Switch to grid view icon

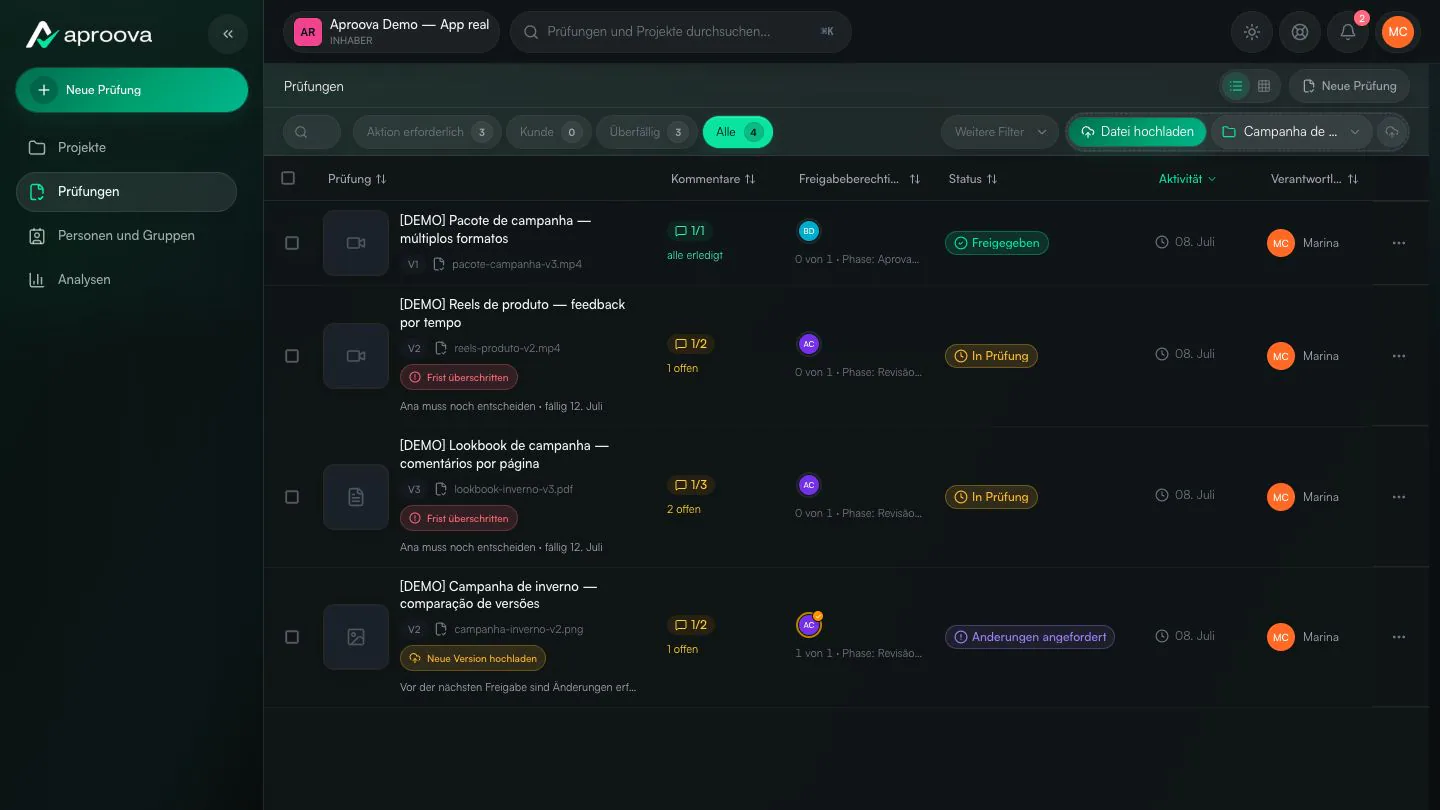coord(1264,86)
